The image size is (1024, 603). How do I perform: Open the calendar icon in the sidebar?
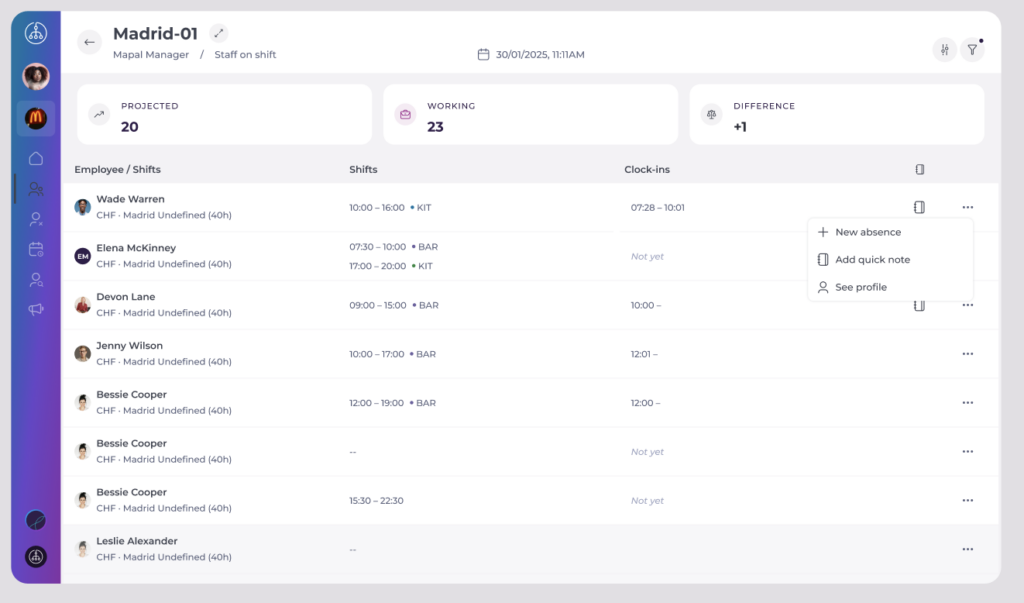(36, 249)
